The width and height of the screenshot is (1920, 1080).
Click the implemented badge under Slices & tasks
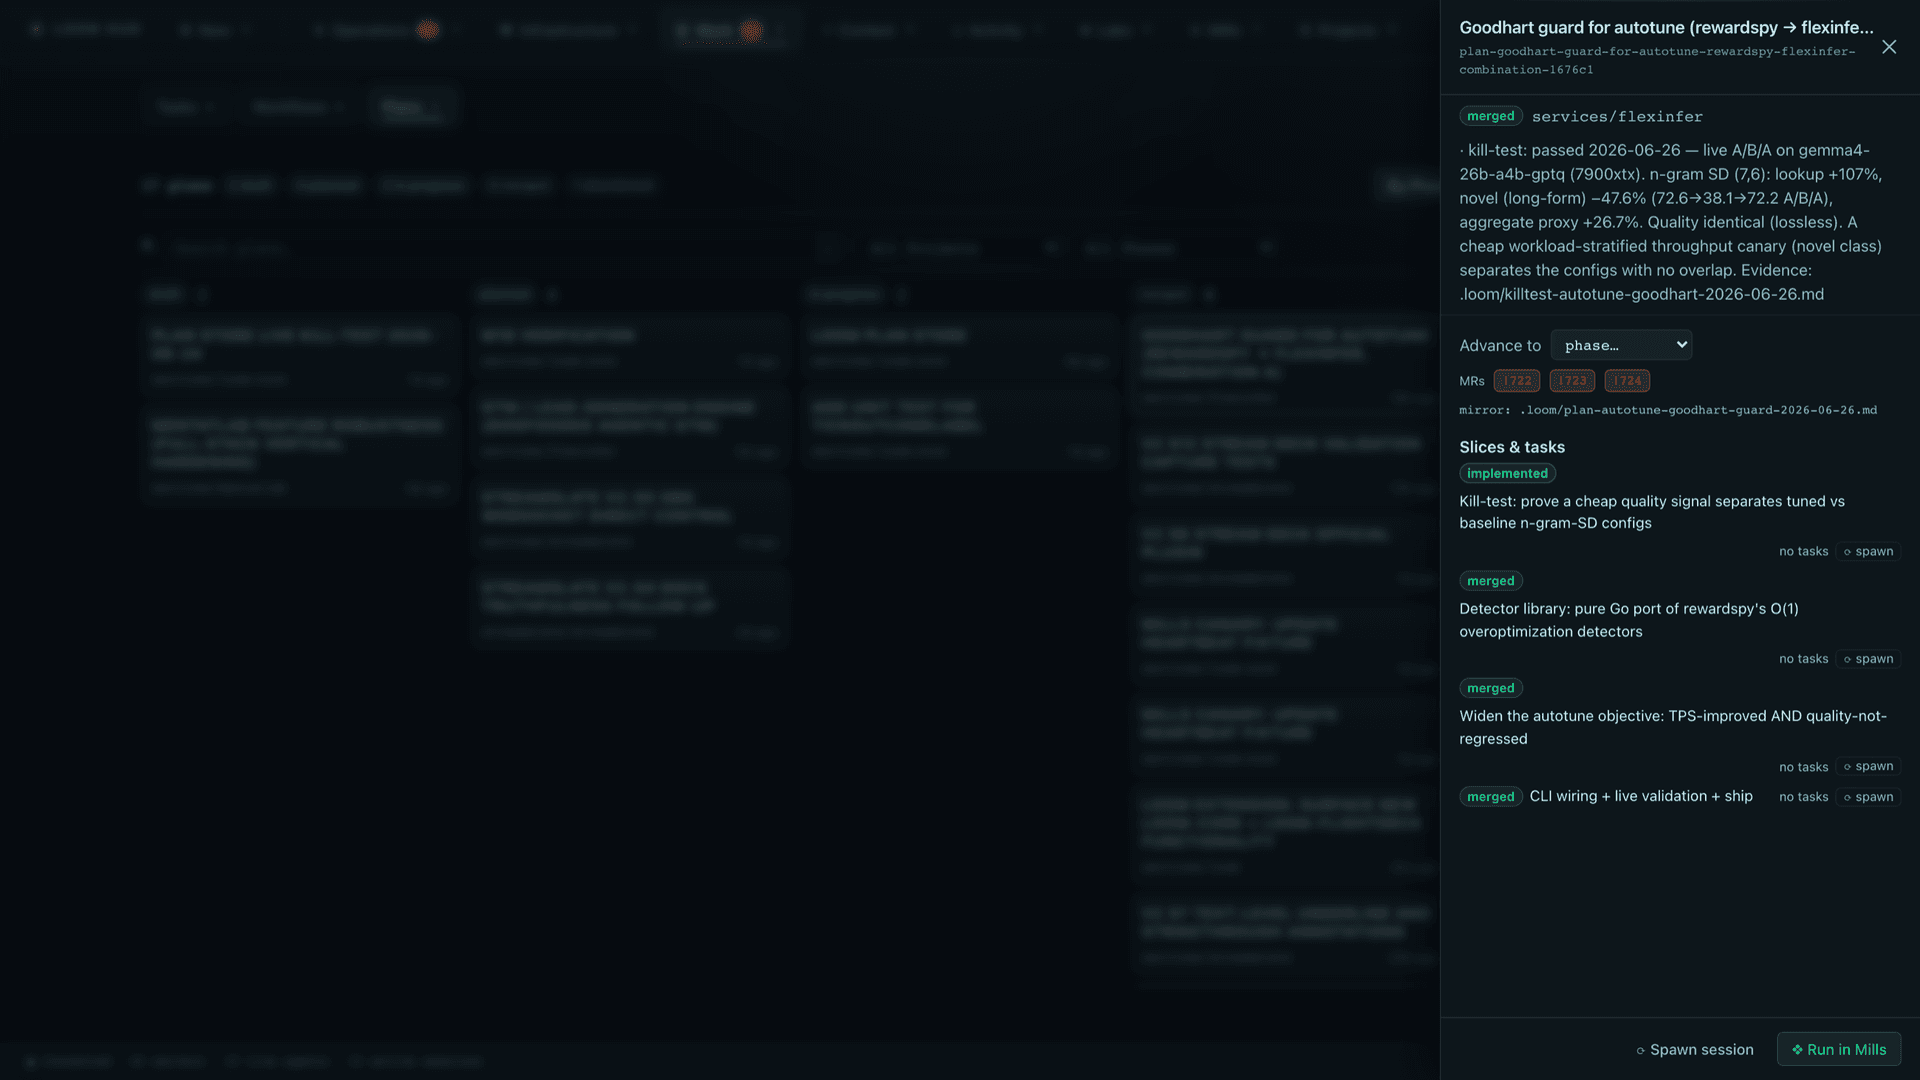click(1507, 474)
